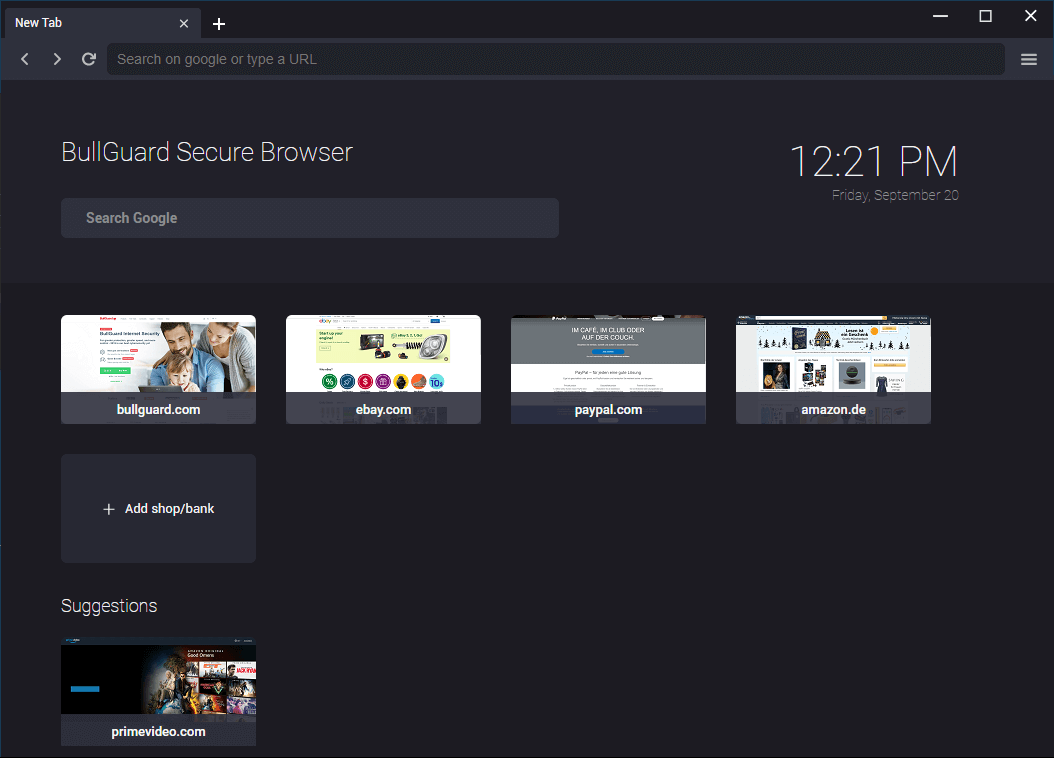The image size is (1054, 758).
Task: Click the address bar at the top
Action: coord(556,59)
